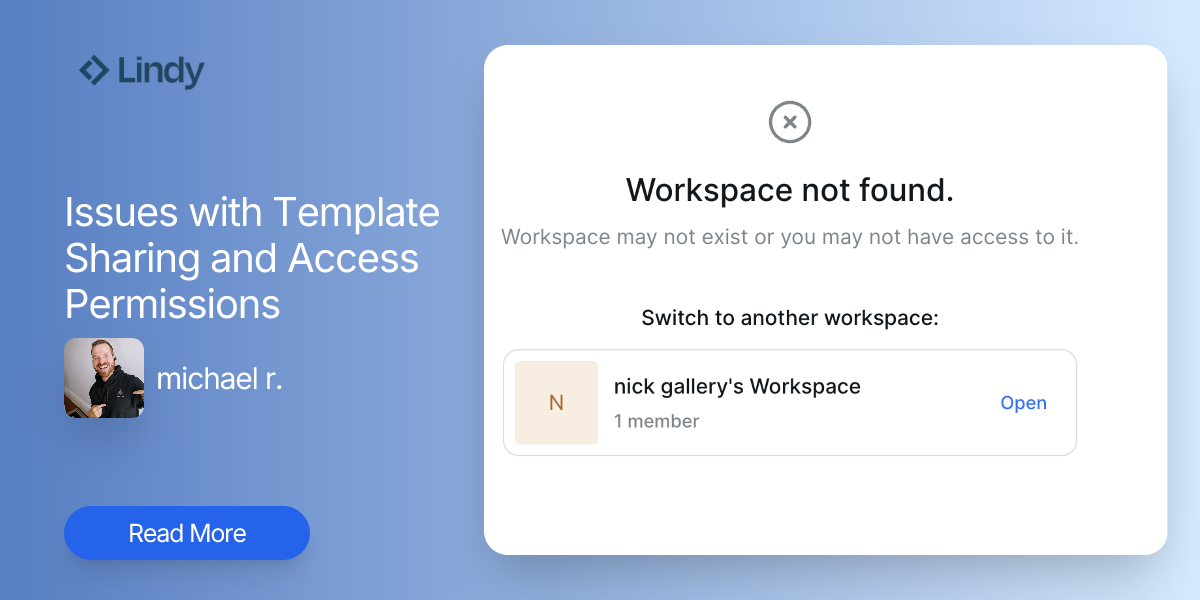
Task: Select the 1 member label
Action: [656, 421]
